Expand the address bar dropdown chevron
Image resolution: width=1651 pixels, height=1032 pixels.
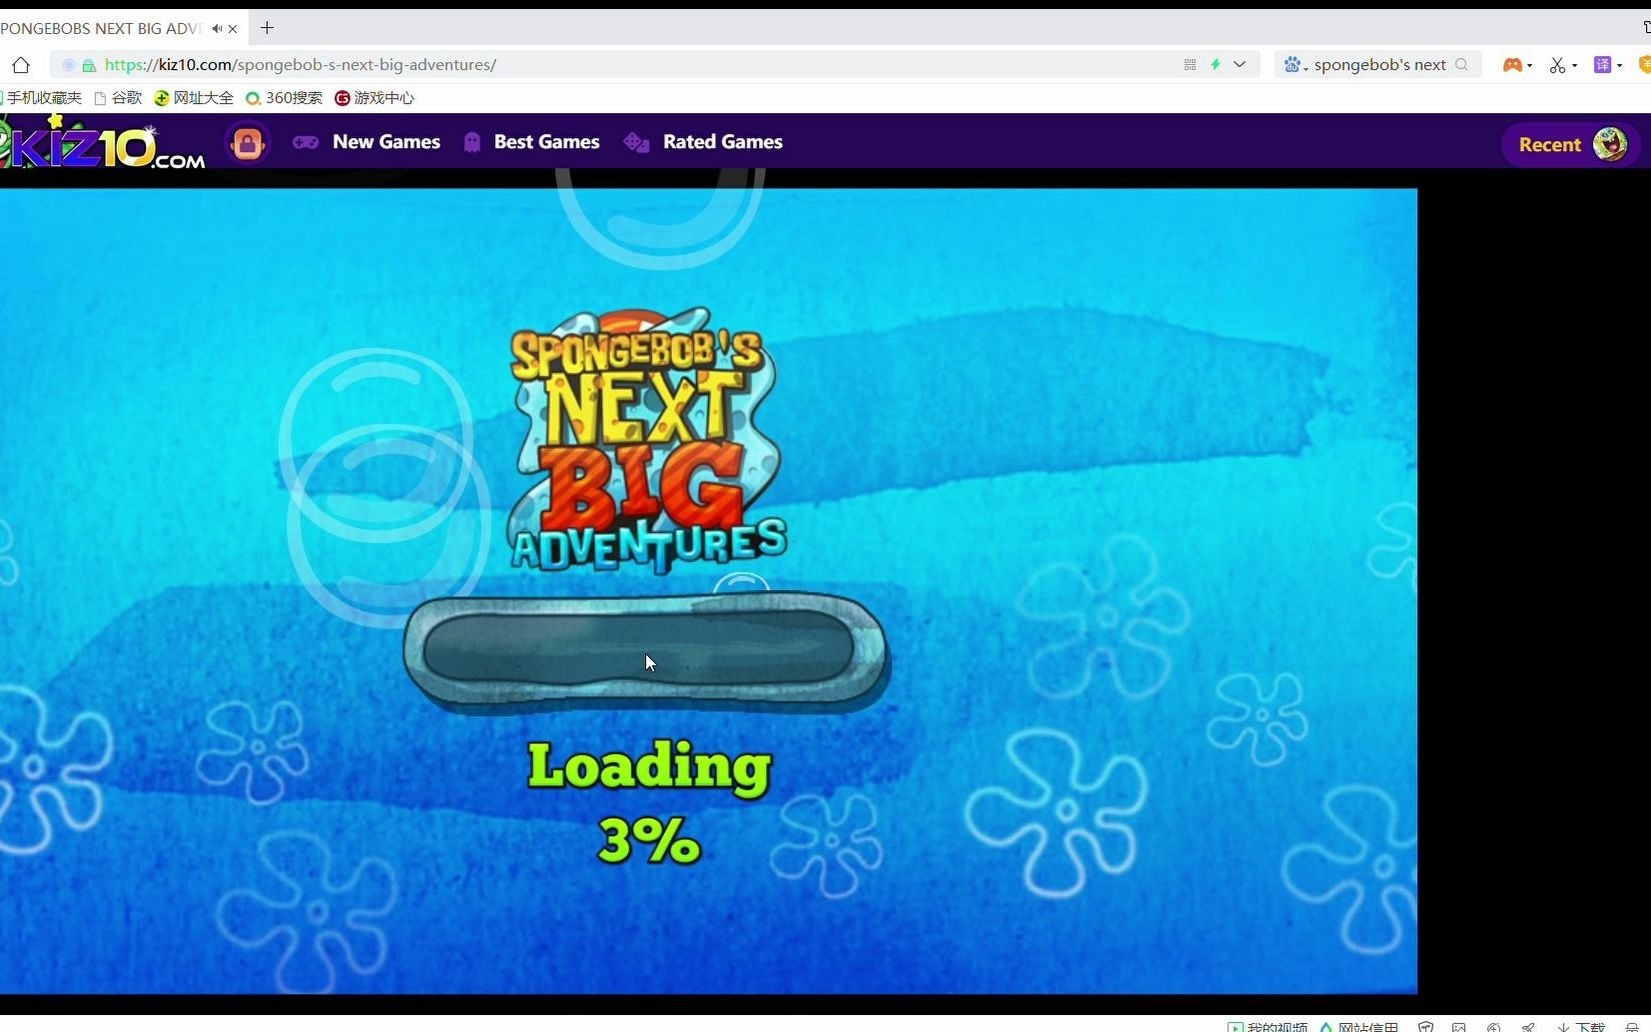[x=1240, y=64]
